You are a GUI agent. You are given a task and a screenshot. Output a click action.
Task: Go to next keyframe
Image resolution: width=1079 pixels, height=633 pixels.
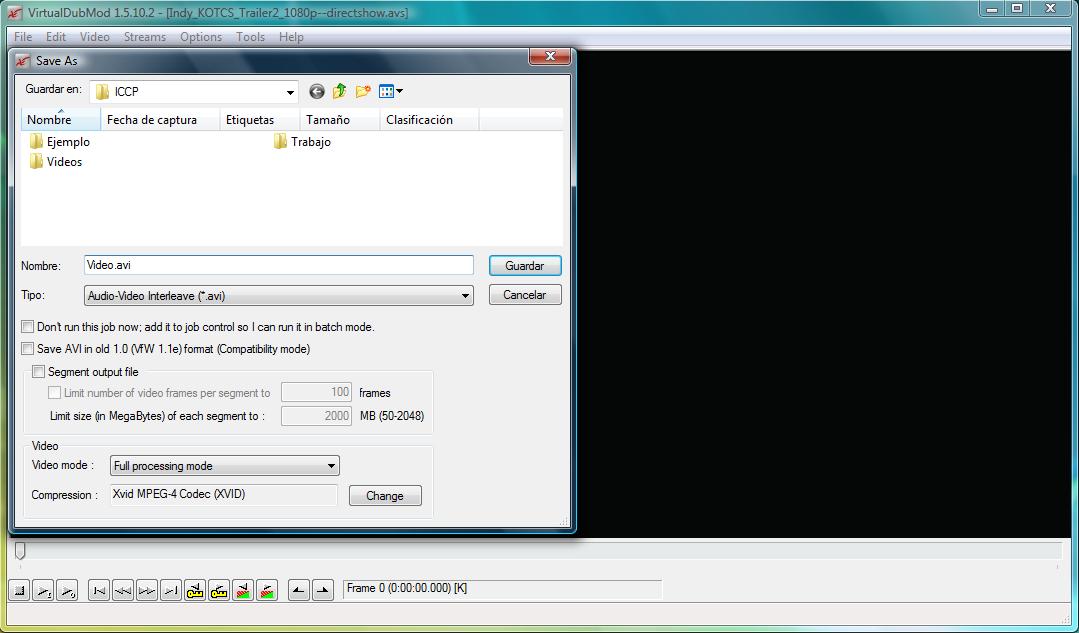tap(219, 590)
